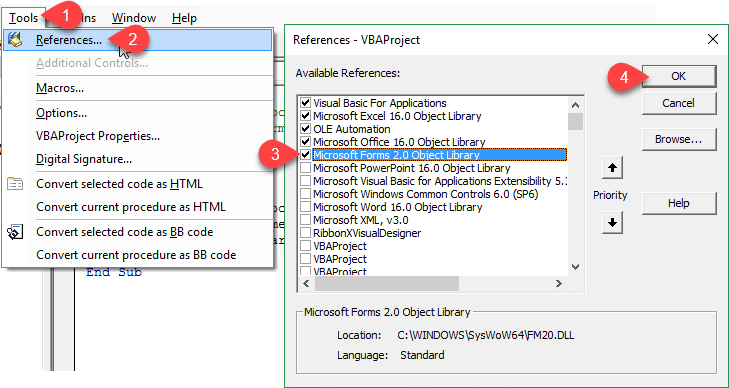Close the References dialog
The width and height of the screenshot is (729, 388).
[713, 39]
